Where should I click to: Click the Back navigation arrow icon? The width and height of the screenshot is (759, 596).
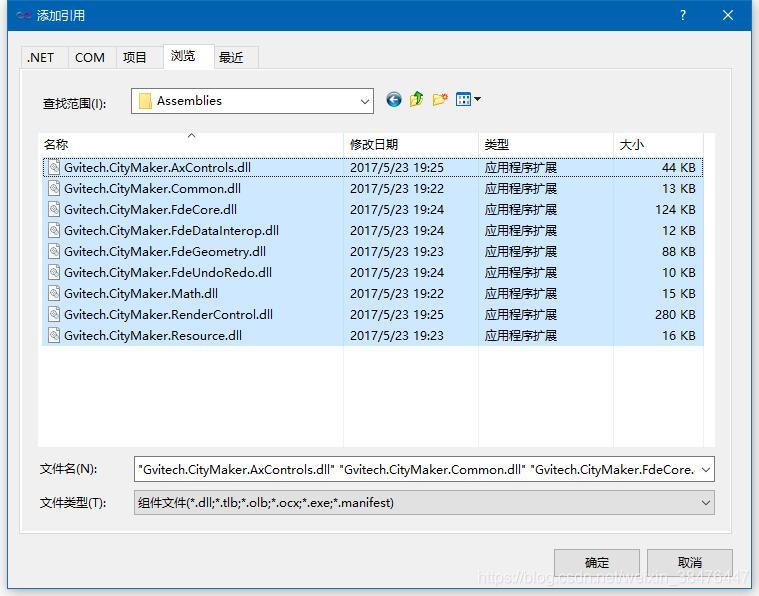pos(394,100)
